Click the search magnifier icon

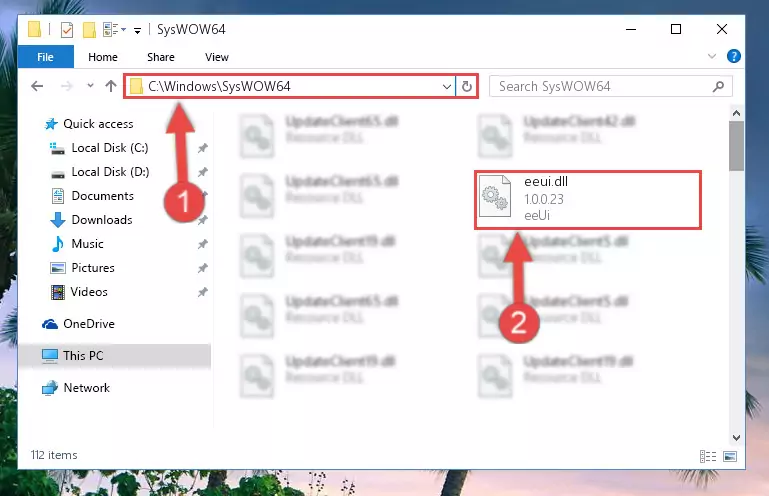click(x=718, y=87)
